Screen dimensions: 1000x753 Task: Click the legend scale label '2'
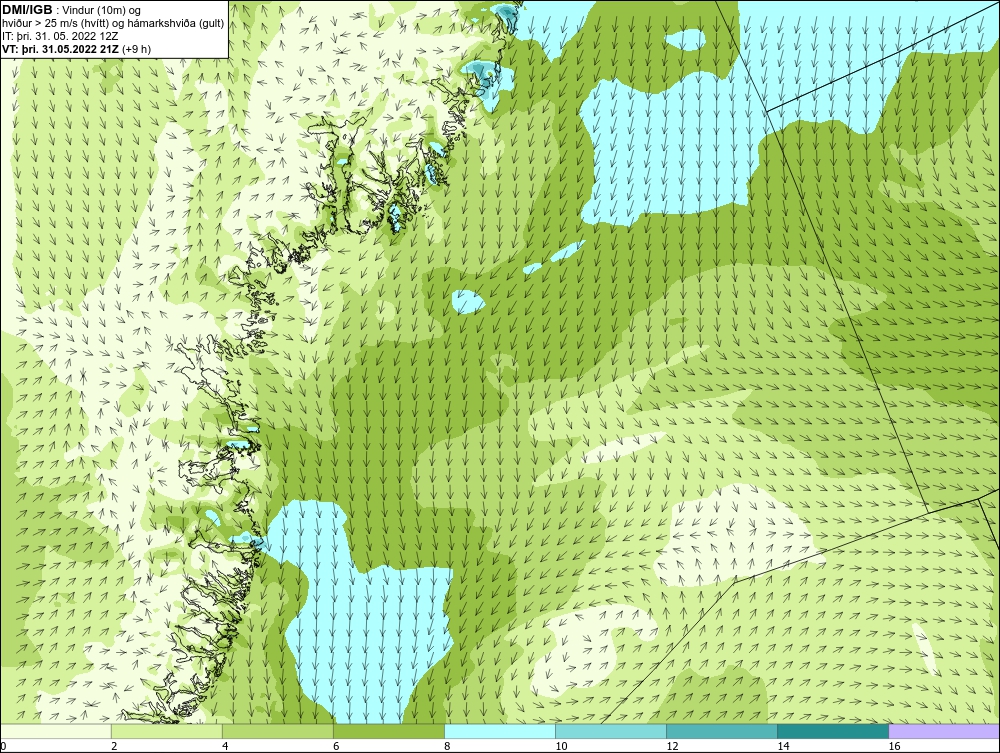(x=114, y=746)
